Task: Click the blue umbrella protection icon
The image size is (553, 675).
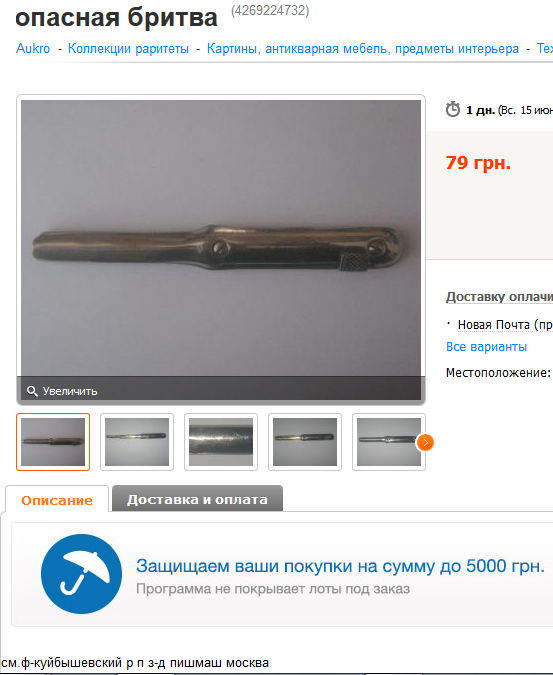Action: point(81,574)
